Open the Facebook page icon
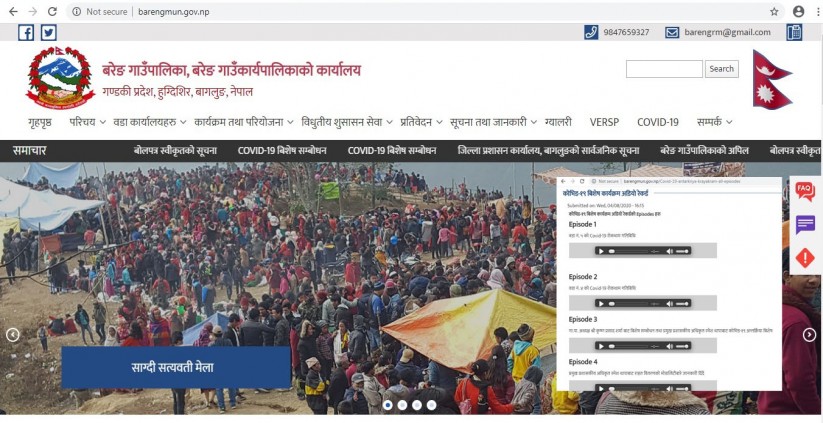823x423 pixels. [x=26, y=33]
